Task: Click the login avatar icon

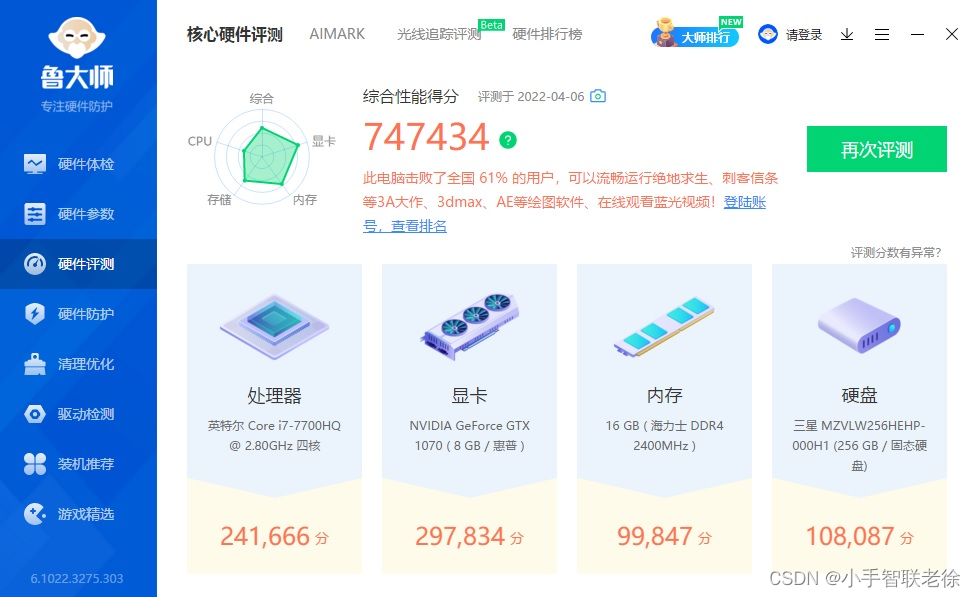Action: (767, 34)
